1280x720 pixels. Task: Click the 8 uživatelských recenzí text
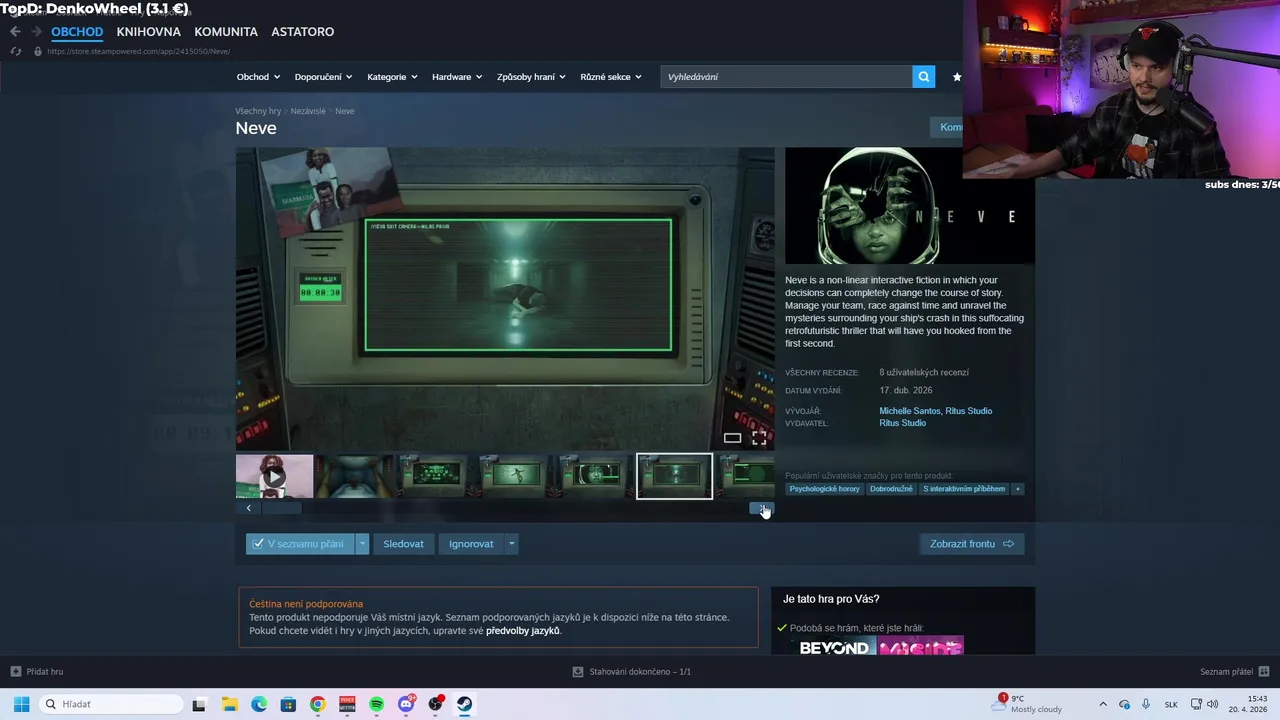924,372
